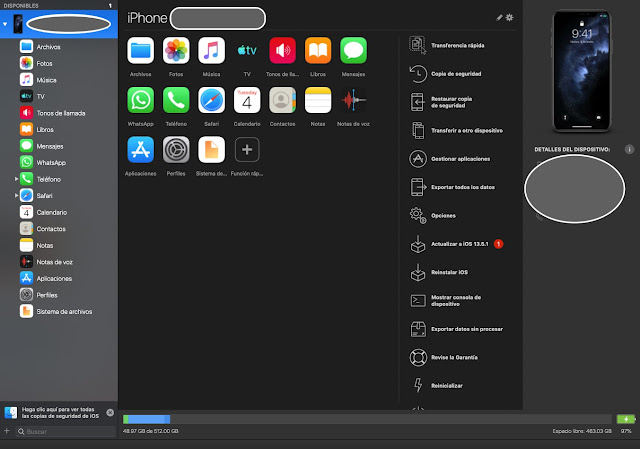Click the backup notice text link
640x449 pixels.
[x=60, y=413]
